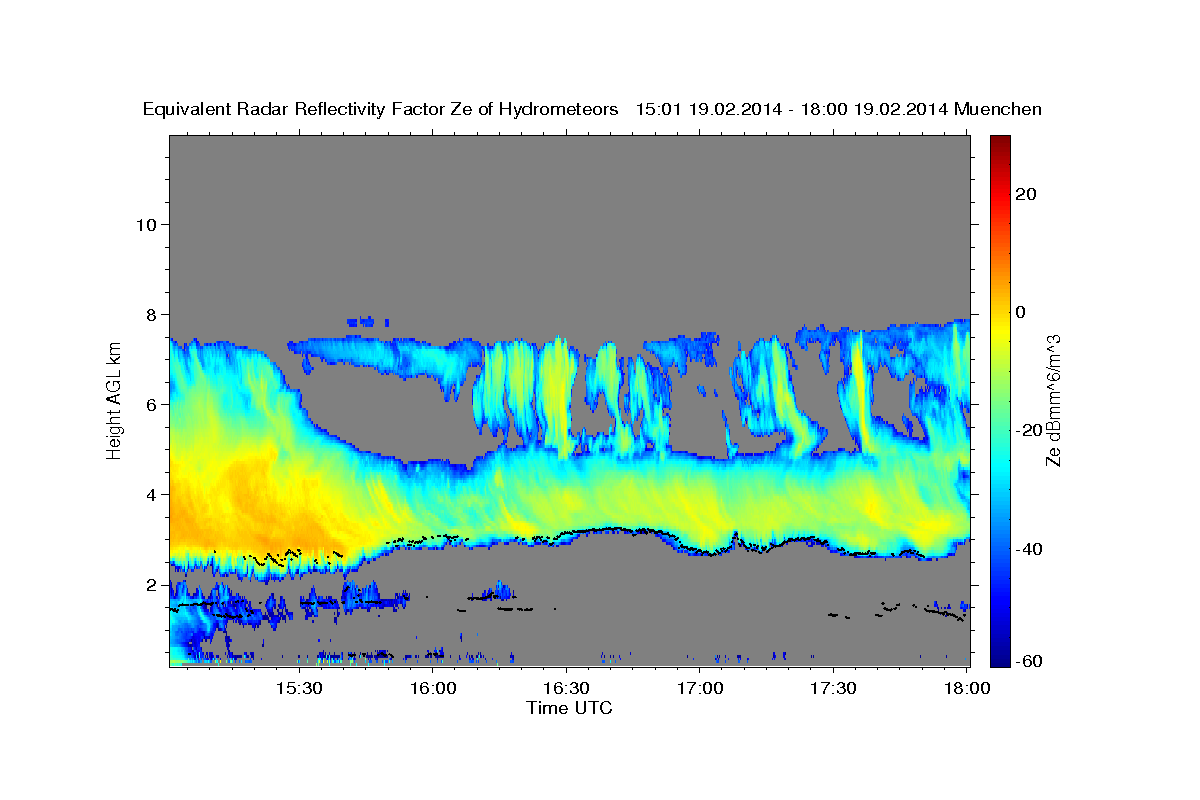Click the colorbar label -20
The image size is (1200, 800).
1030,430
